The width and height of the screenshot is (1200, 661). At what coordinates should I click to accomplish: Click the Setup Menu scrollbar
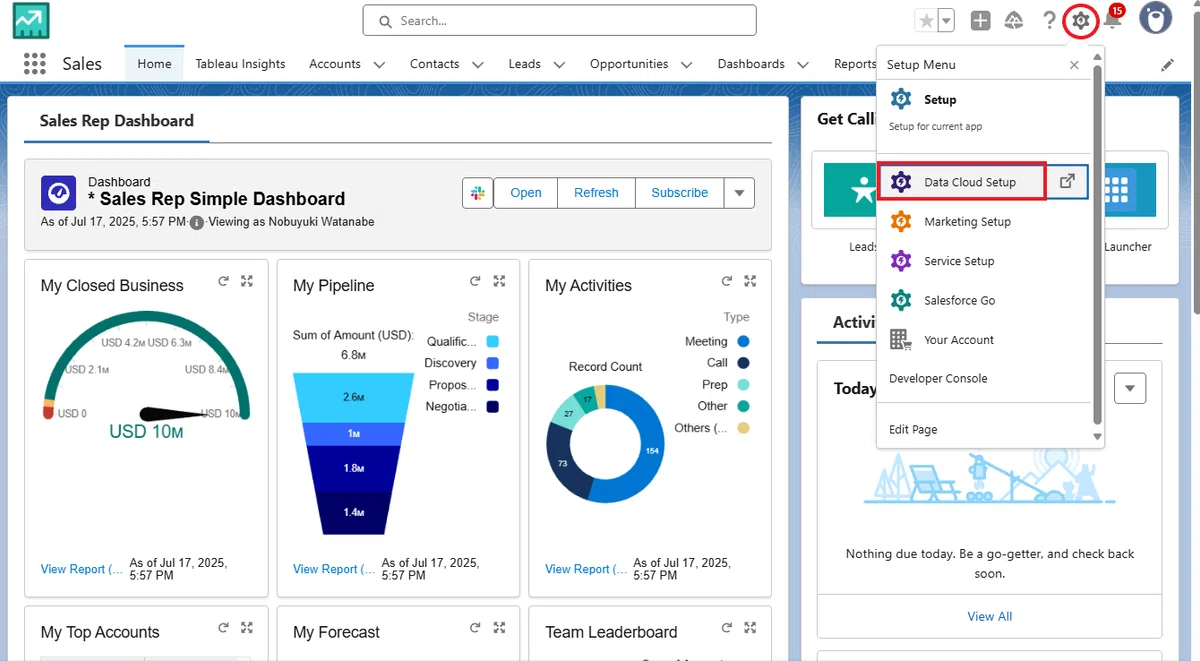pos(1097,245)
